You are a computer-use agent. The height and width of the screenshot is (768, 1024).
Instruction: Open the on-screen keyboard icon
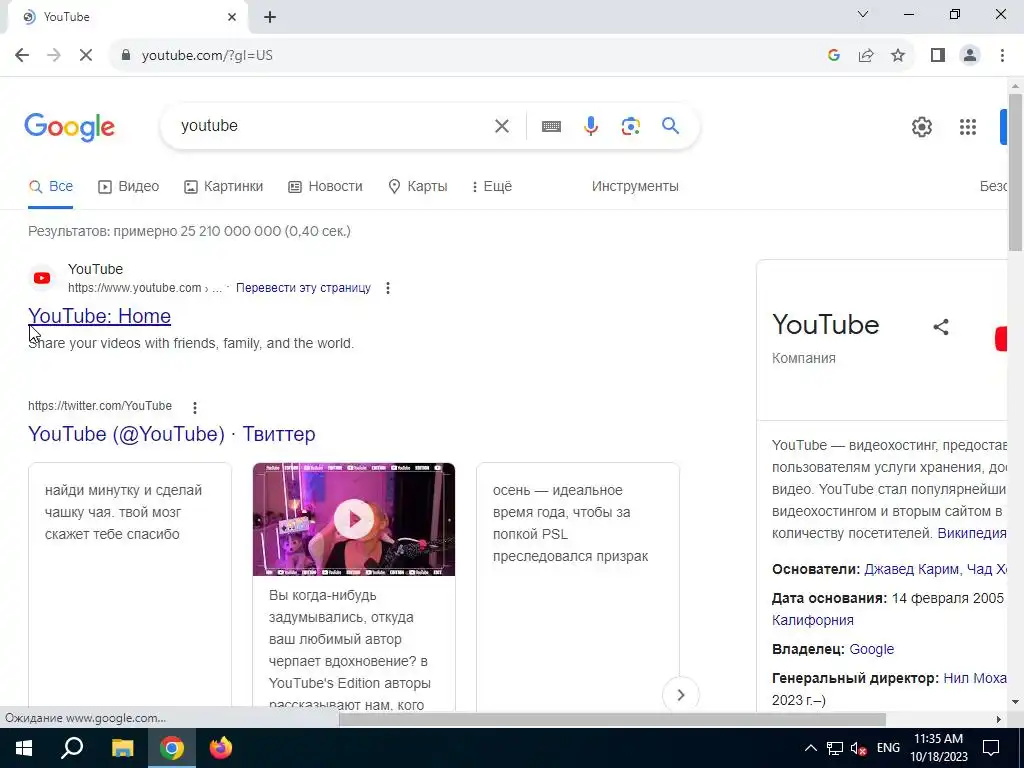point(551,126)
